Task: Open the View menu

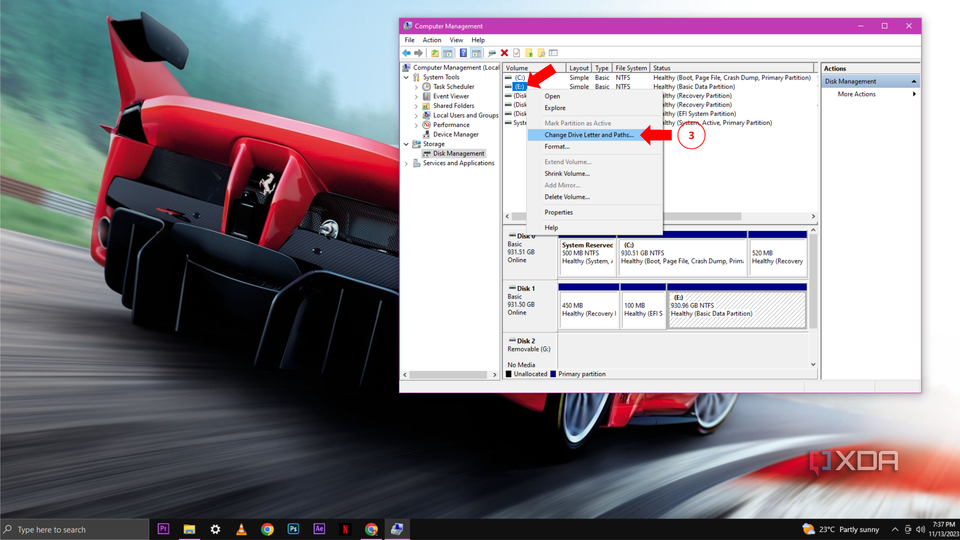Action: point(456,40)
